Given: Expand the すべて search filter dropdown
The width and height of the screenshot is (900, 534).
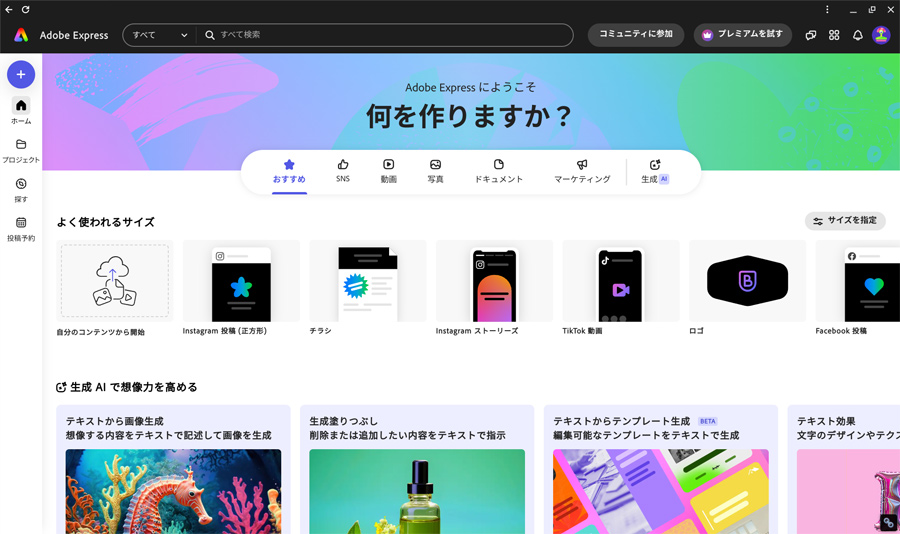Looking at the screenshot, I should pos(160,35).
